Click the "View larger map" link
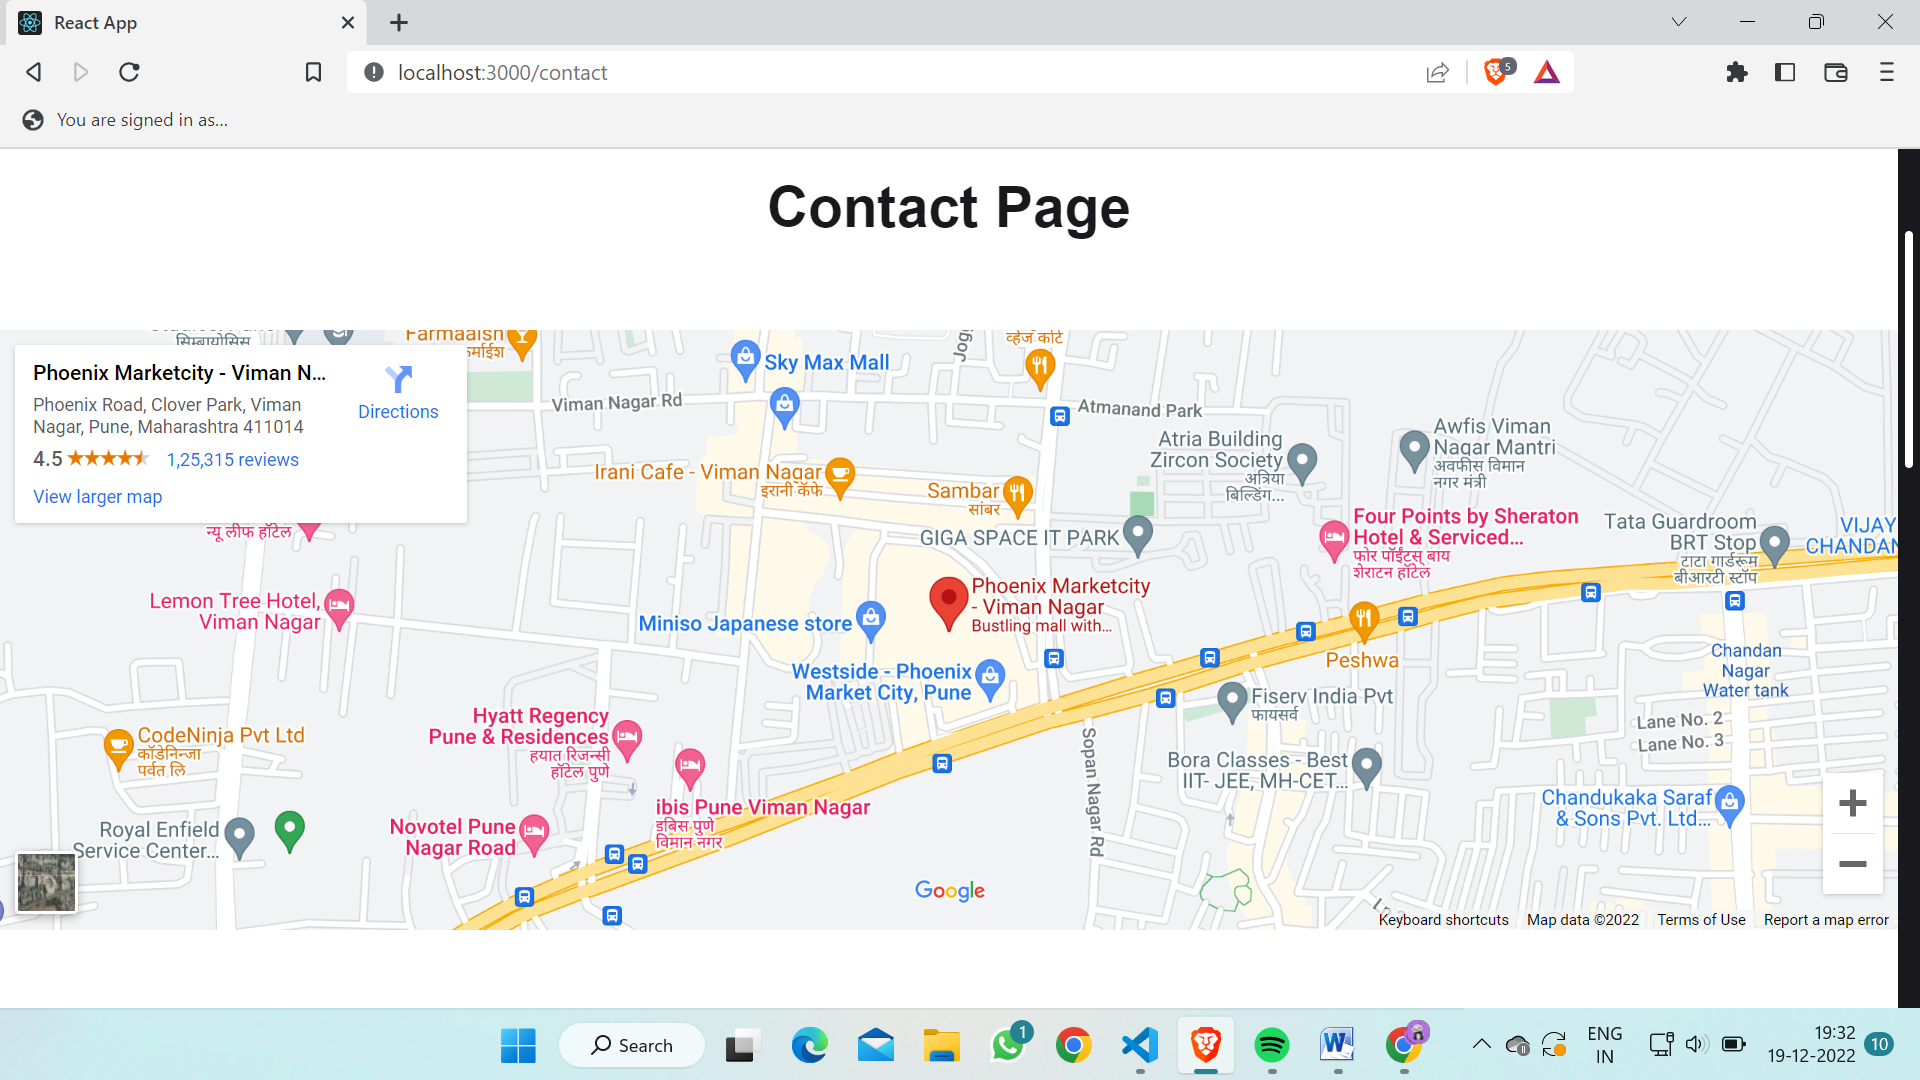1920x1080 pixels. point(97,496)
